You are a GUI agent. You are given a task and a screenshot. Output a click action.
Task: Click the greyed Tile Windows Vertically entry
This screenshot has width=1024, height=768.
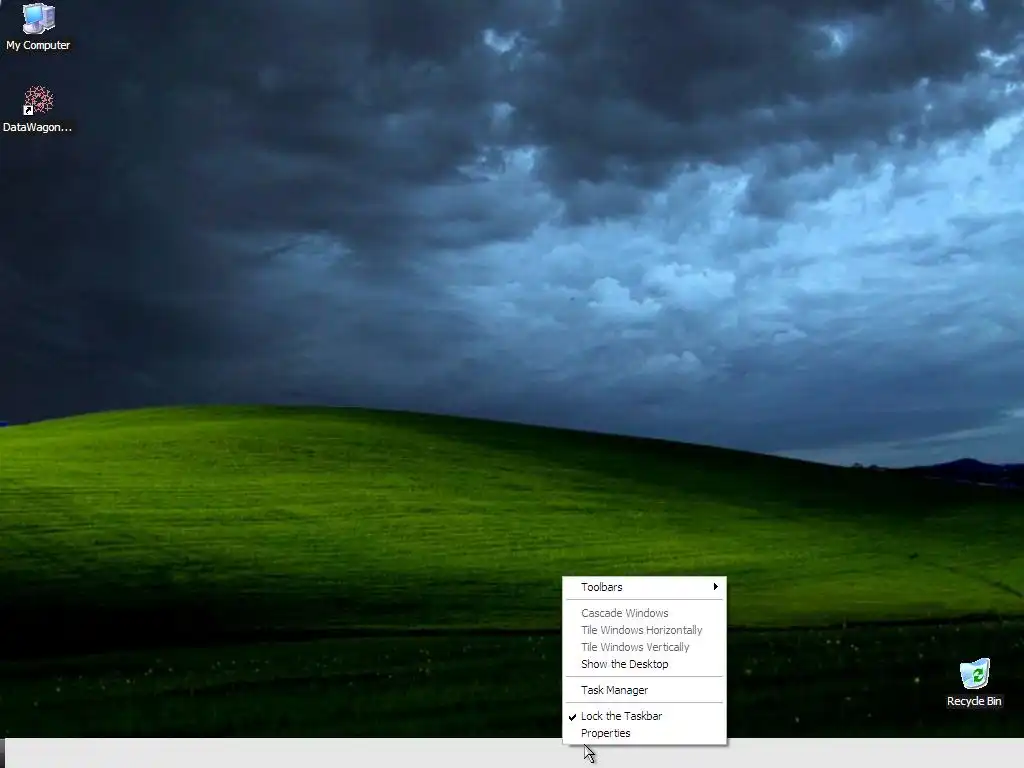click(x=645, y=647)
